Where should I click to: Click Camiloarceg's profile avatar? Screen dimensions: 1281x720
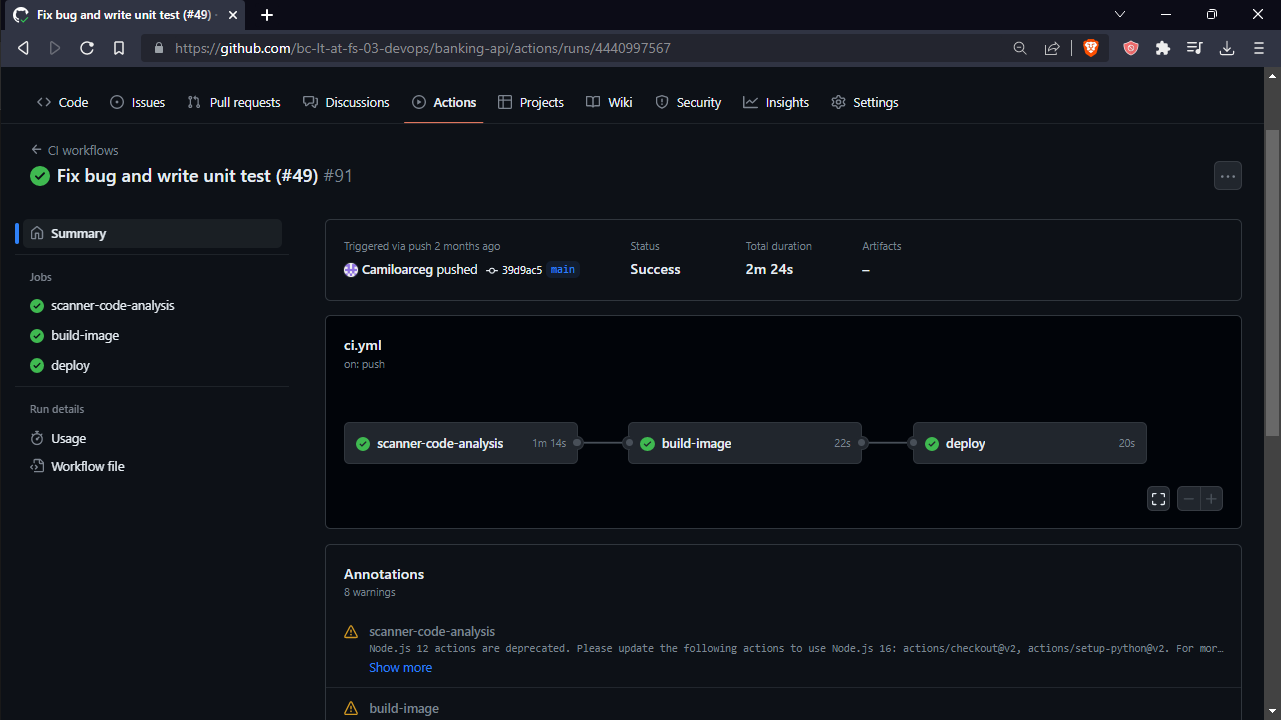(x=351, y=269)
